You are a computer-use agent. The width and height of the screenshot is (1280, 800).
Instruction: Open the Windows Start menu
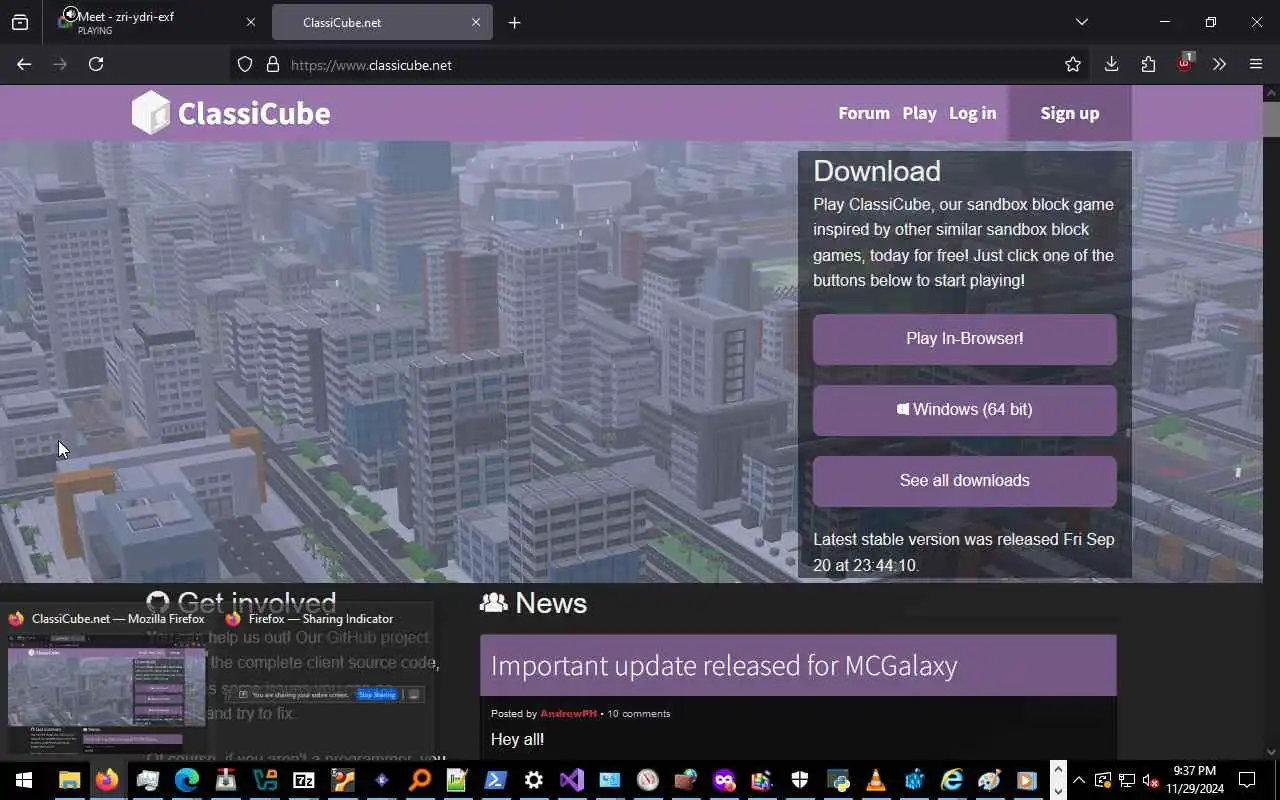click(23, 780)
